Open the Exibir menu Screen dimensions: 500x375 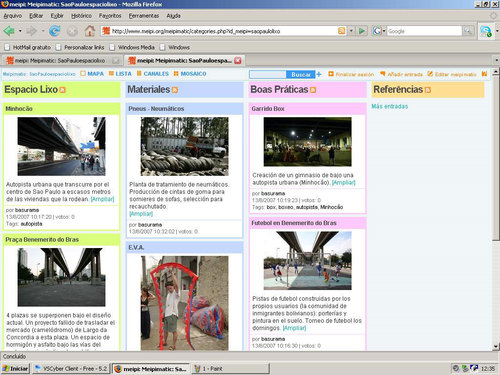pos(57,16)
